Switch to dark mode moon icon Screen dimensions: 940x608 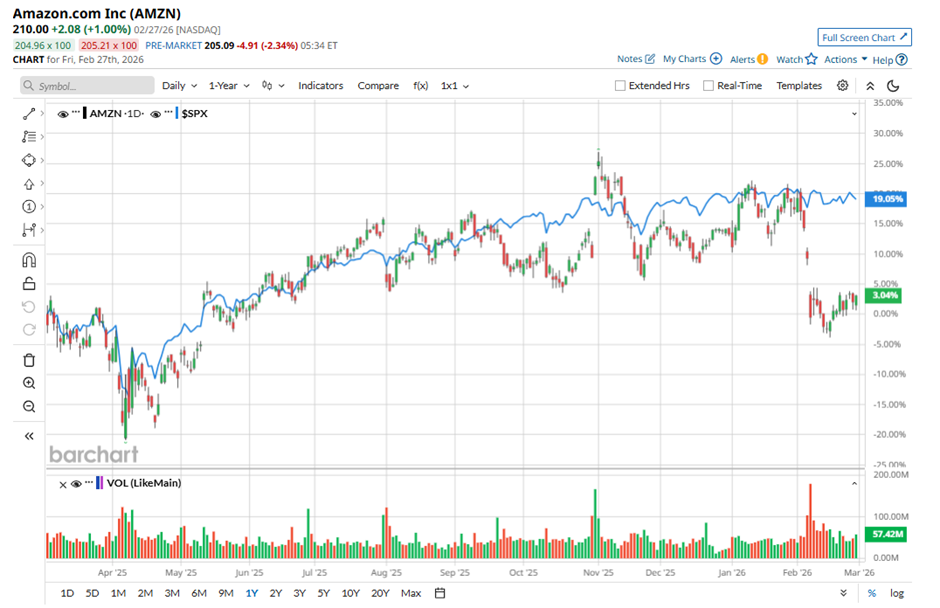893,86
